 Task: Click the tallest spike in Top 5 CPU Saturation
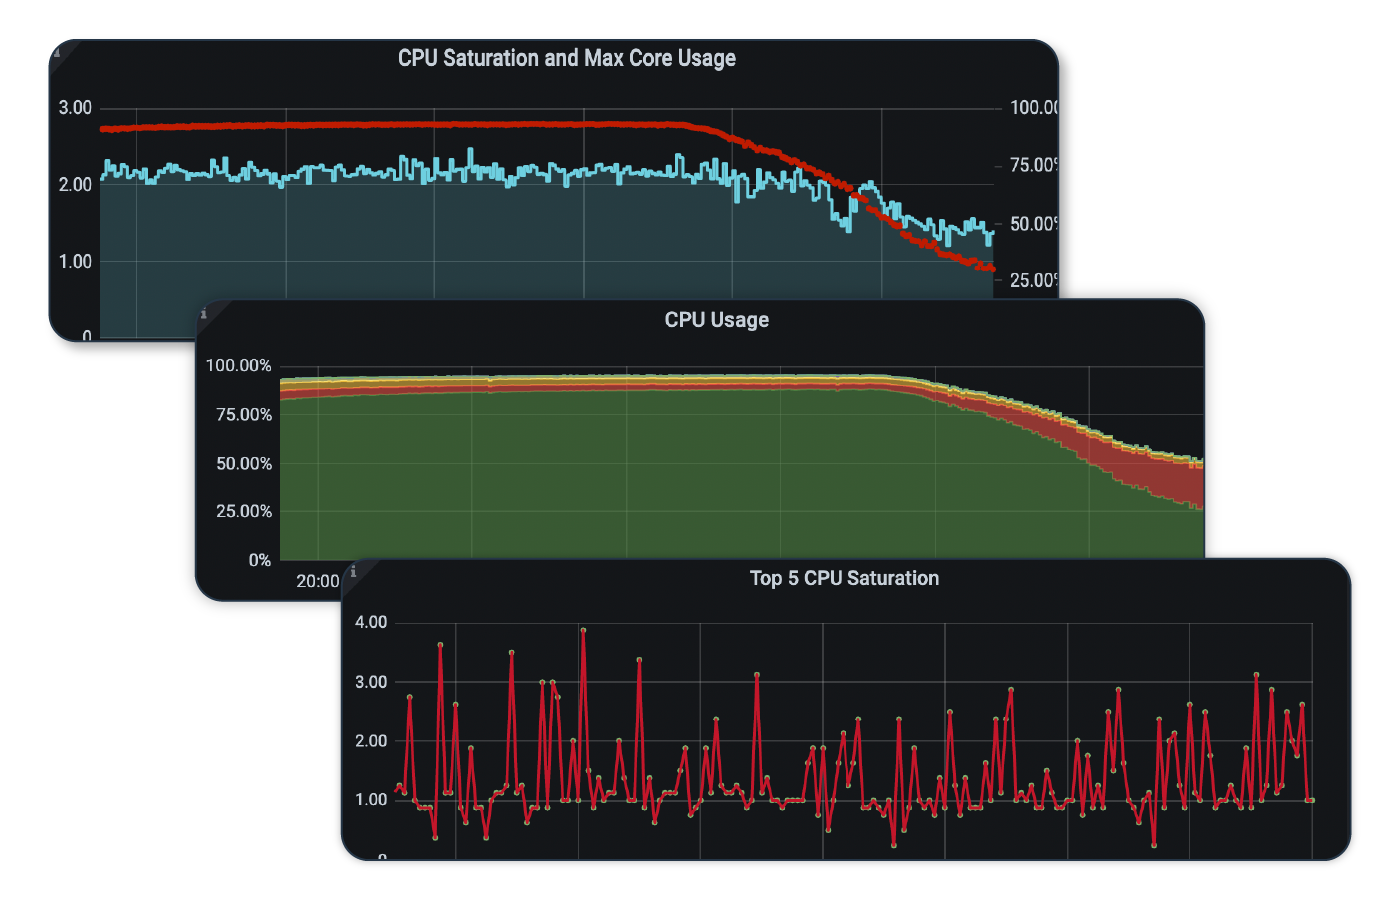point(584,630)
